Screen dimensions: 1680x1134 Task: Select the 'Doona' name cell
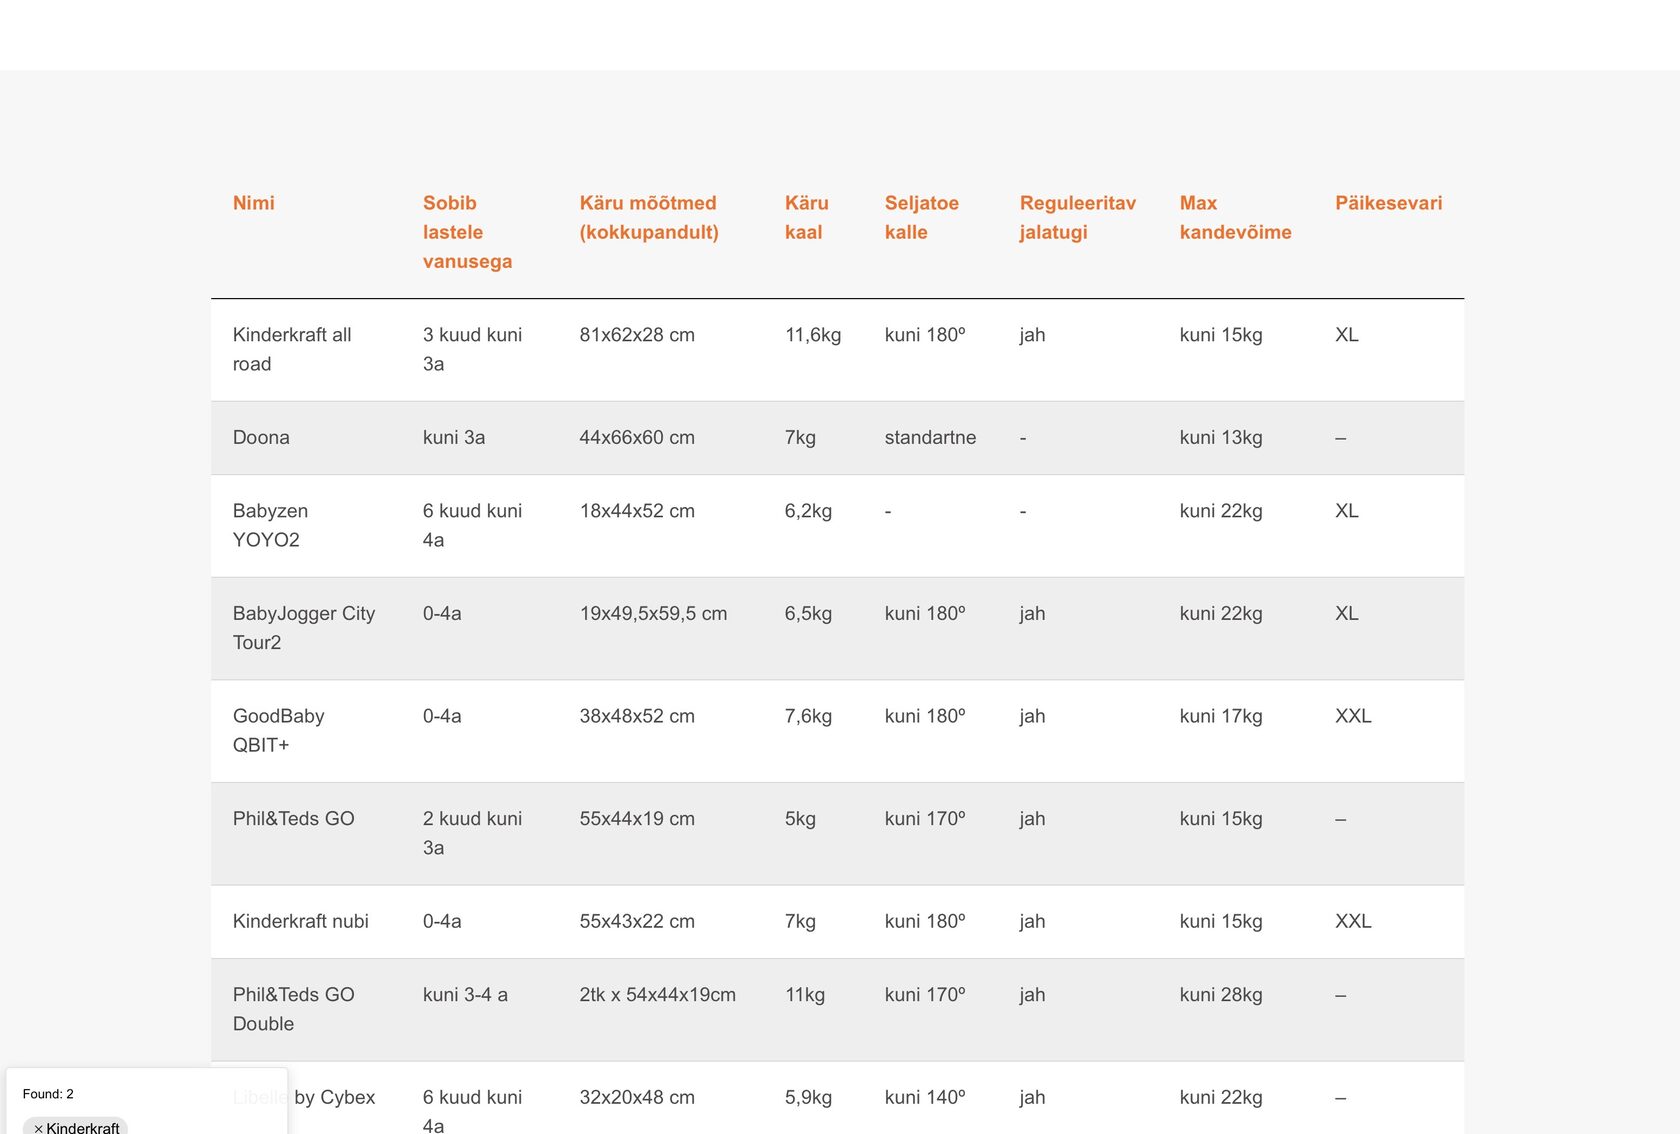(261, 438)
